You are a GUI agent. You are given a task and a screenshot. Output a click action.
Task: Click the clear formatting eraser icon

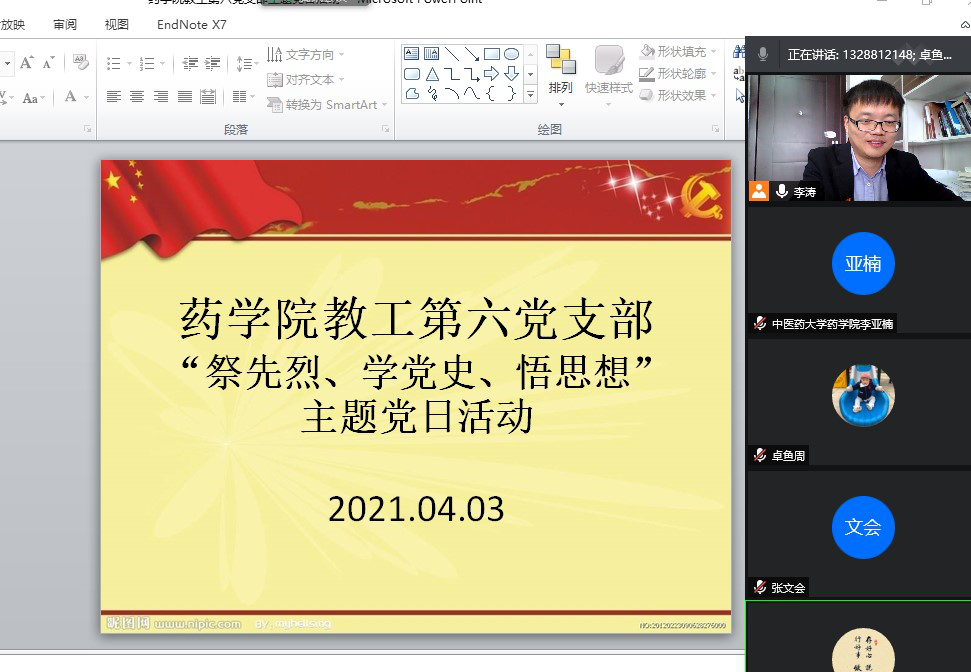(x=81, y=63)
